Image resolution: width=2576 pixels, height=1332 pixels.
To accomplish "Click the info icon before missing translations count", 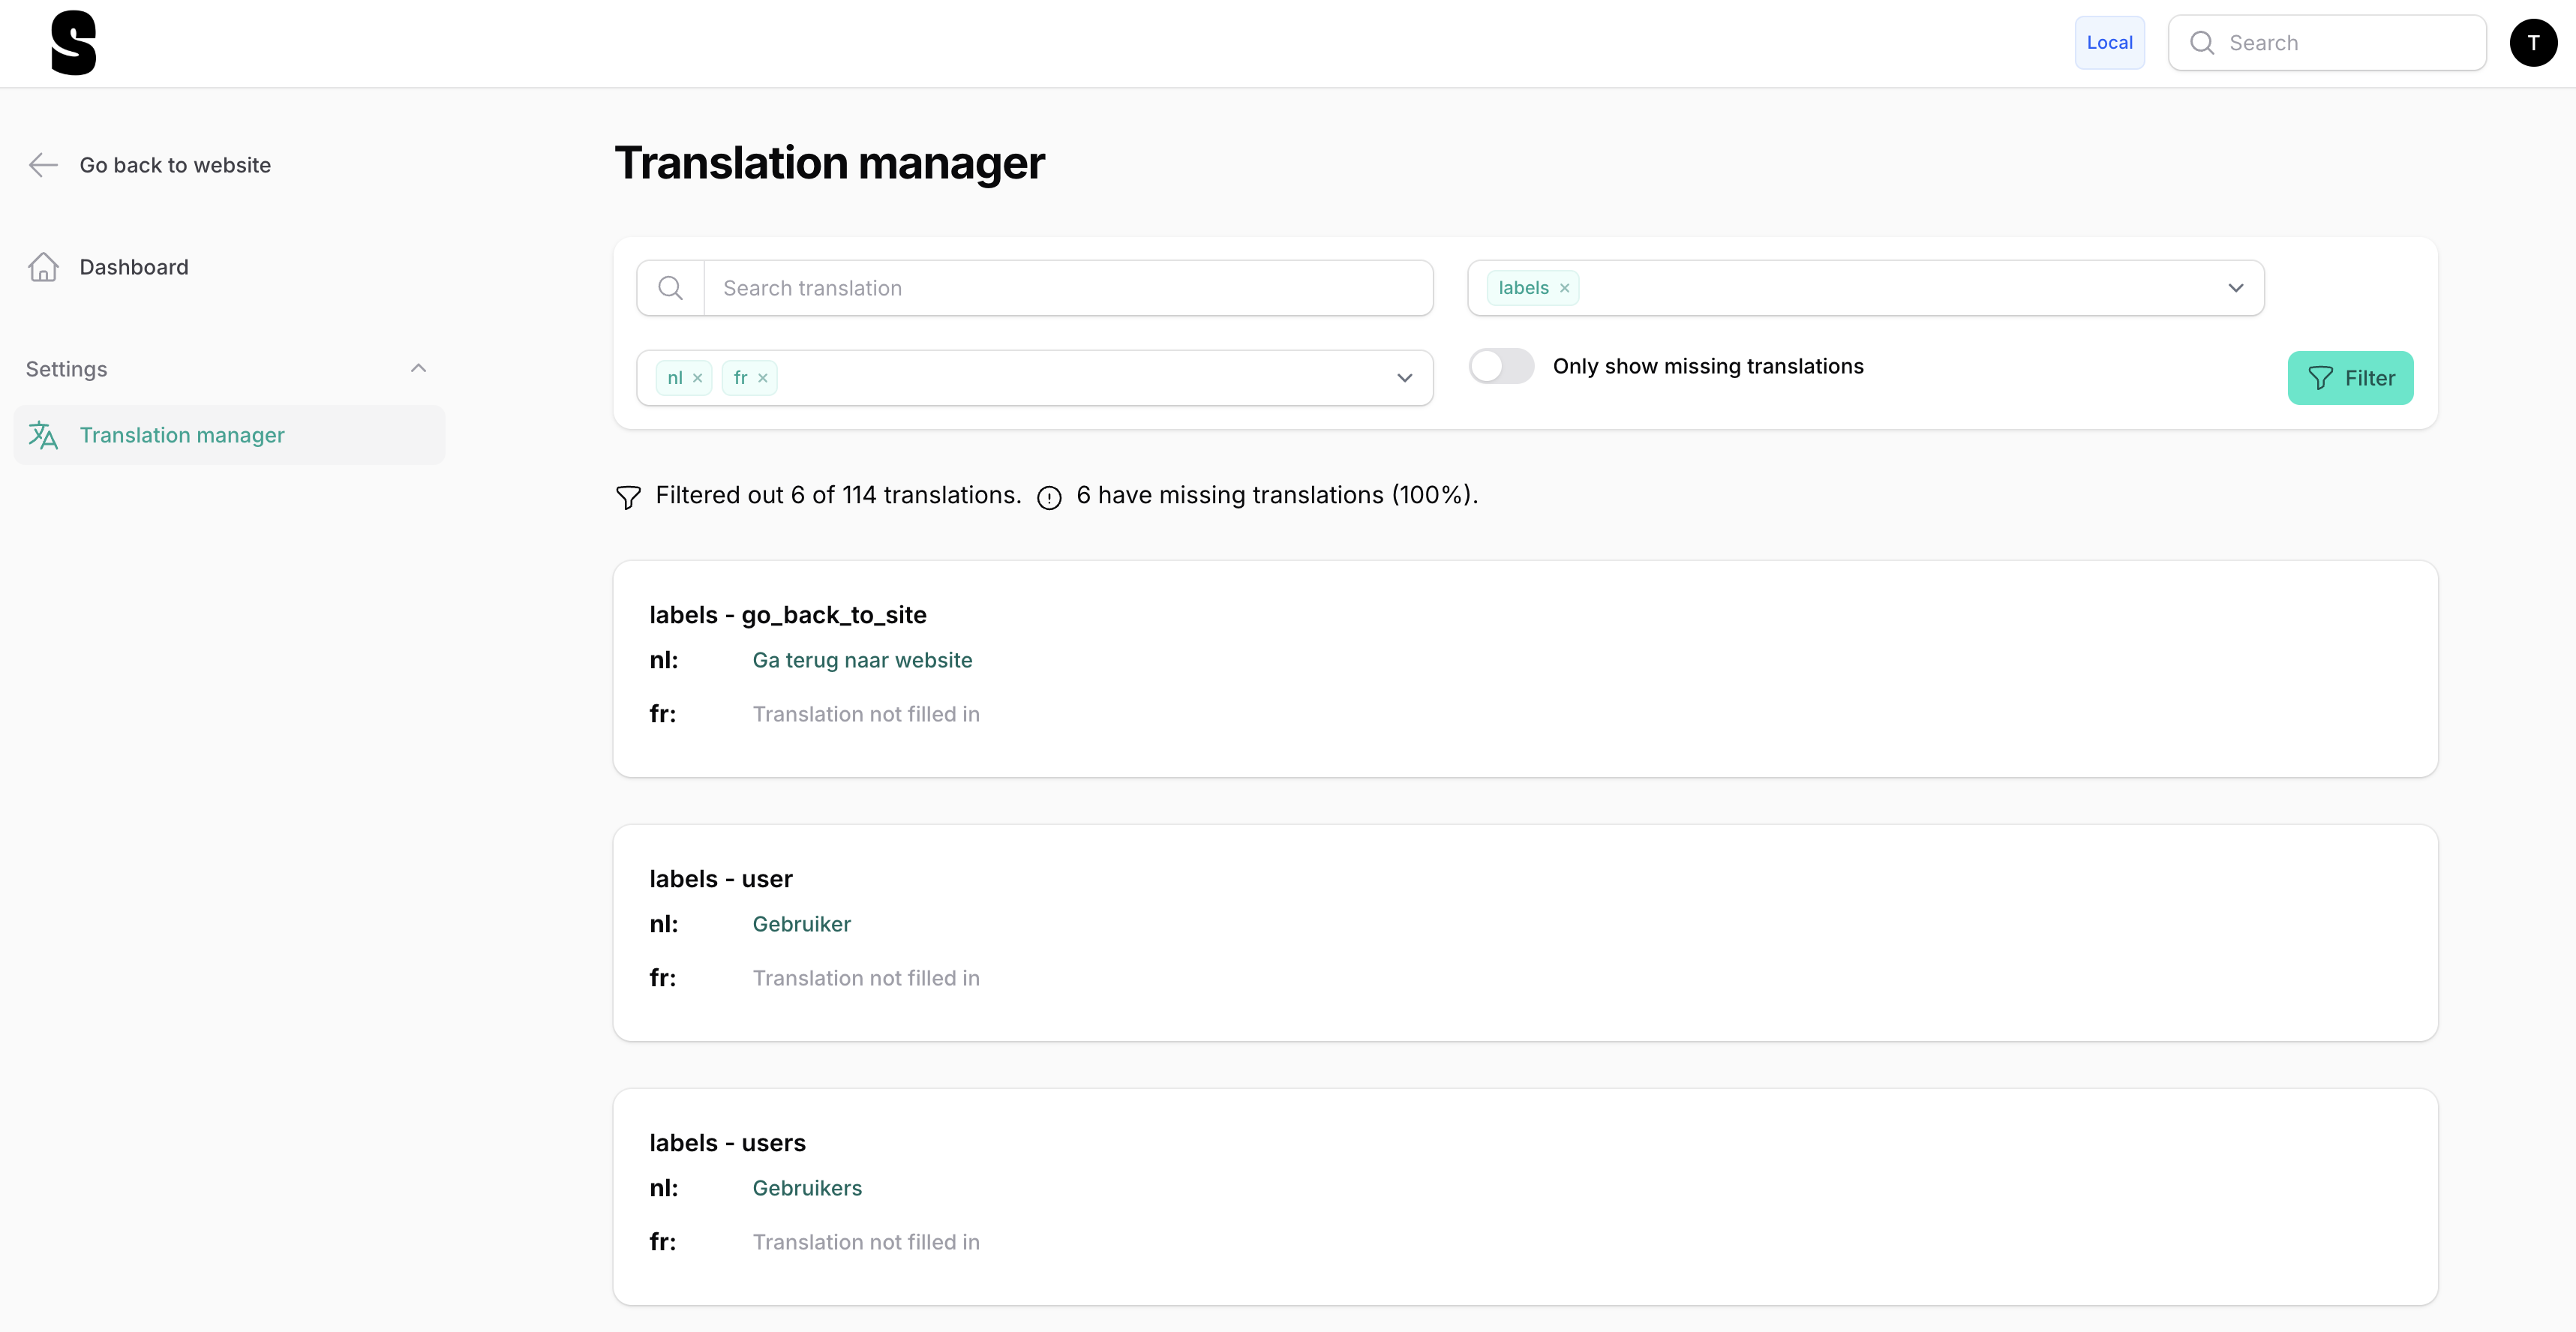I will point(1049,497).
